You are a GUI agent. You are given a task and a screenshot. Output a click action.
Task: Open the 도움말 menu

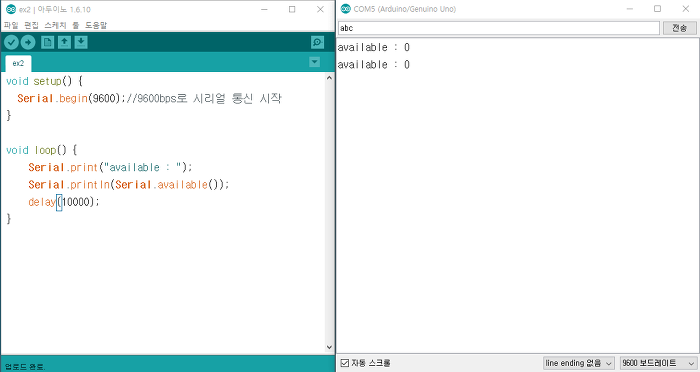point(96,25)
